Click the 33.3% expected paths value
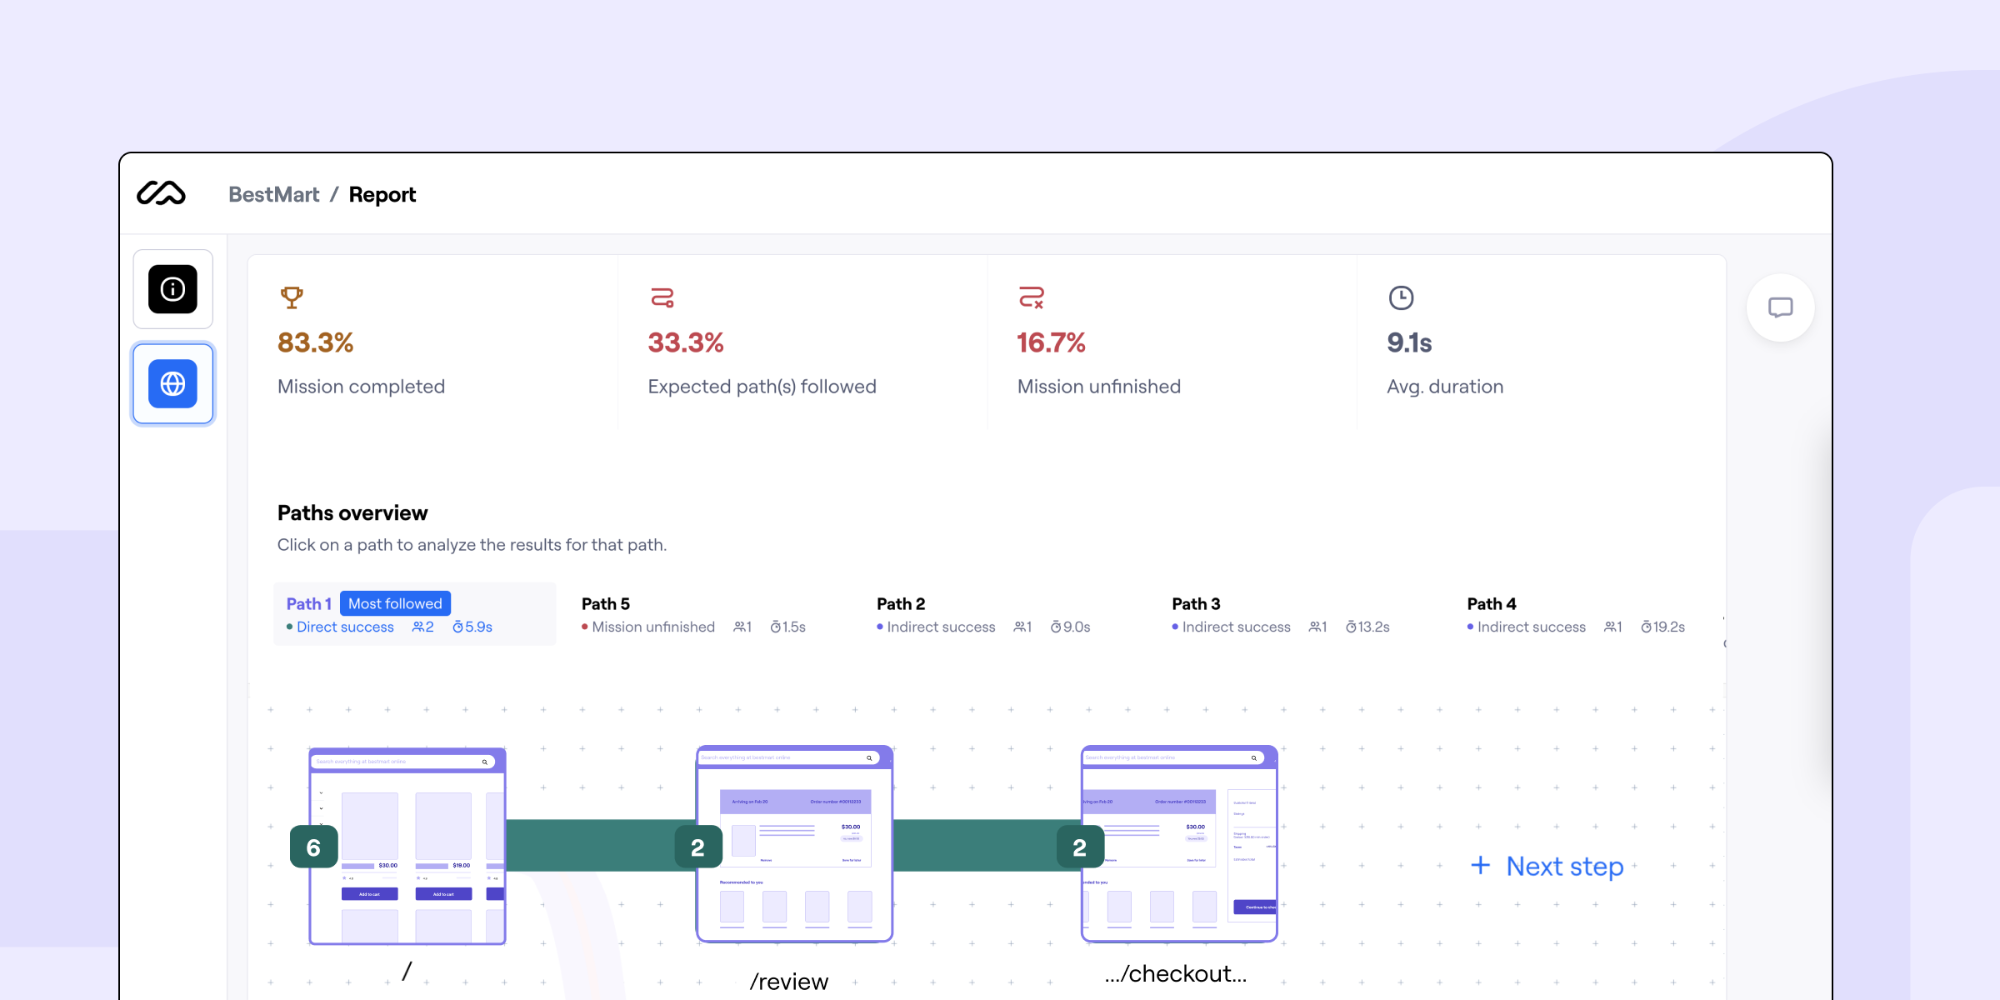 685,342
